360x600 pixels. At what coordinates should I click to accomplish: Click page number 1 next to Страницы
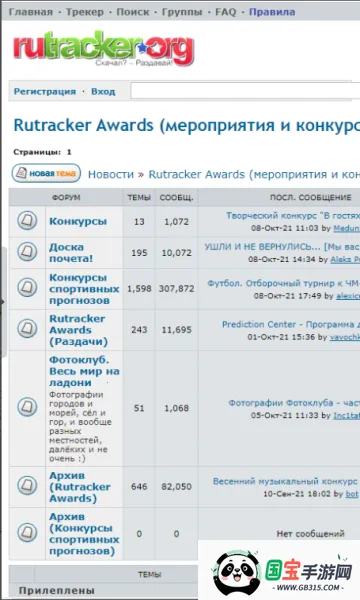pyautogui.click(x=69, y=152)
